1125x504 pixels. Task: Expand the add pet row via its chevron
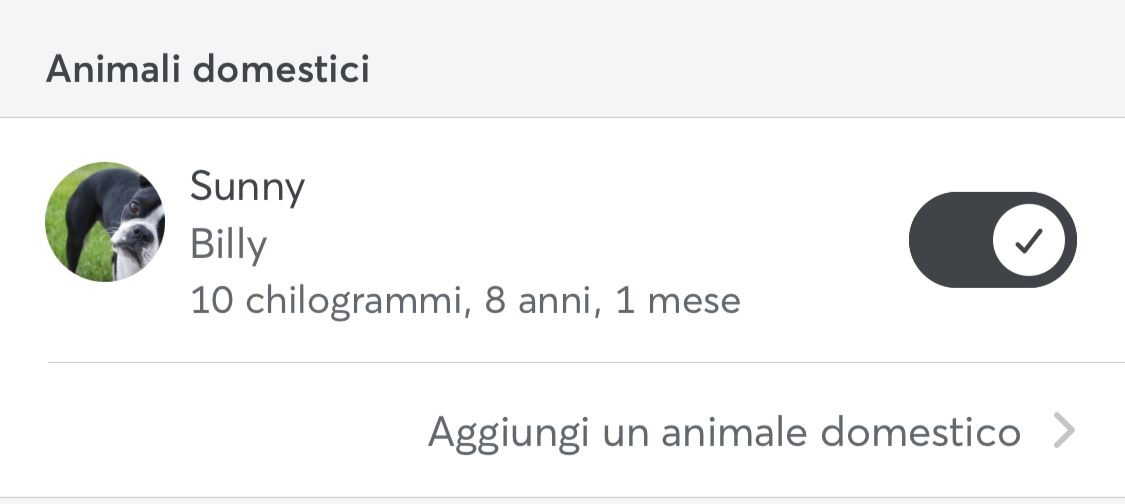click(1064, 431)
